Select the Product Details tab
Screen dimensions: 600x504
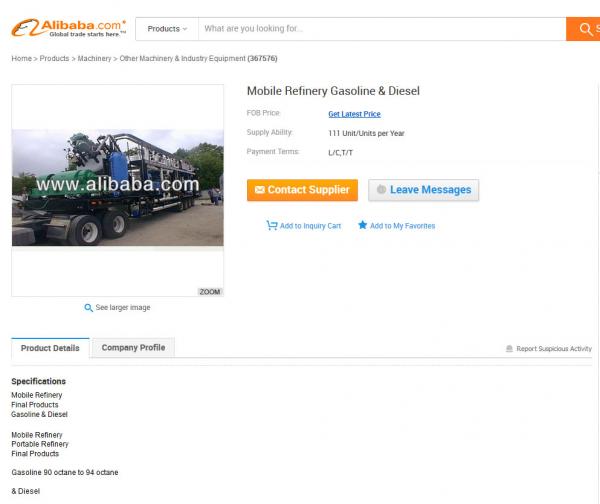coord(50,348)
